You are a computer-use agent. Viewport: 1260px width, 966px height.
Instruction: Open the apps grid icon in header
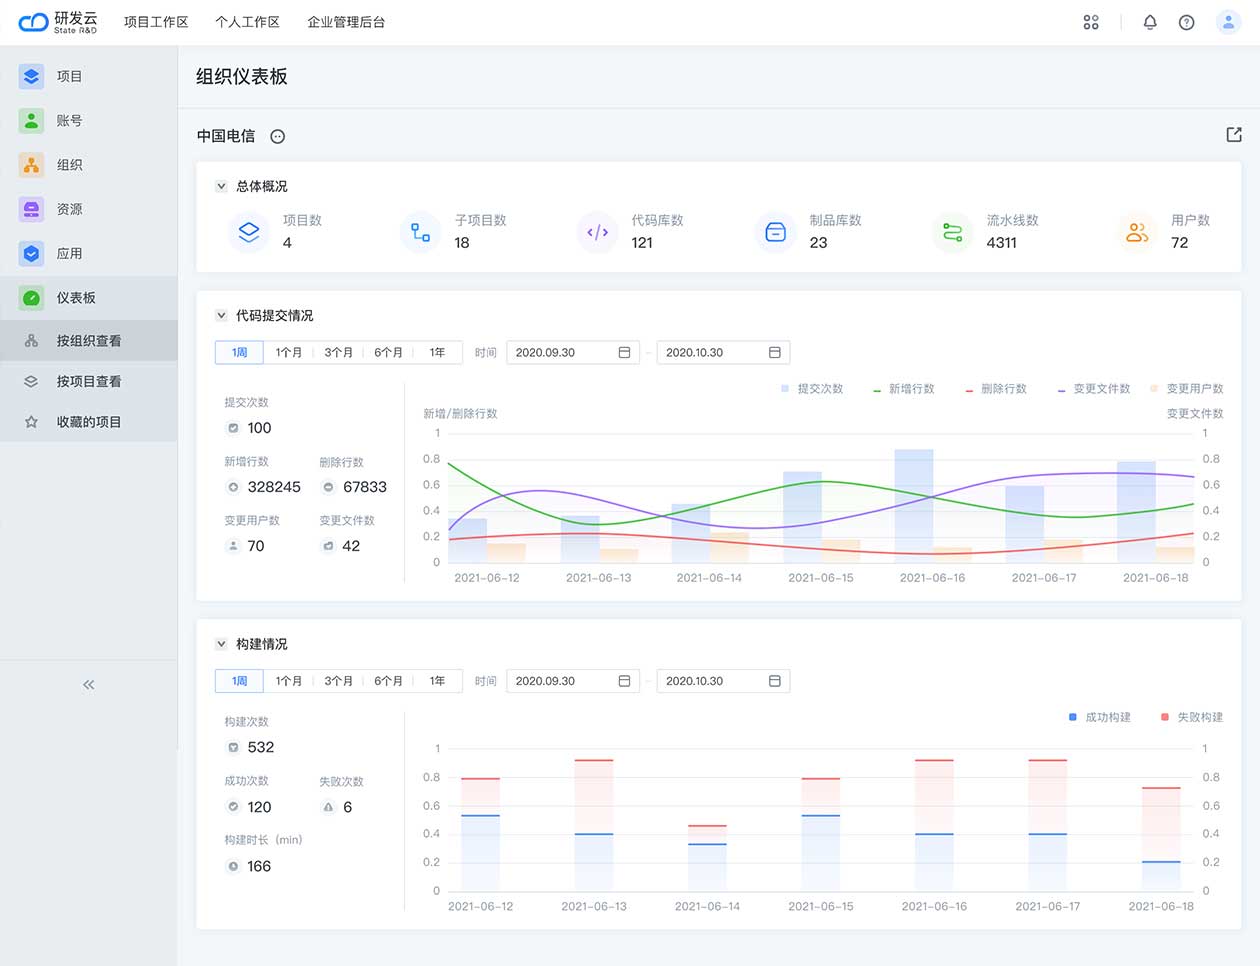coord(1091,22)
